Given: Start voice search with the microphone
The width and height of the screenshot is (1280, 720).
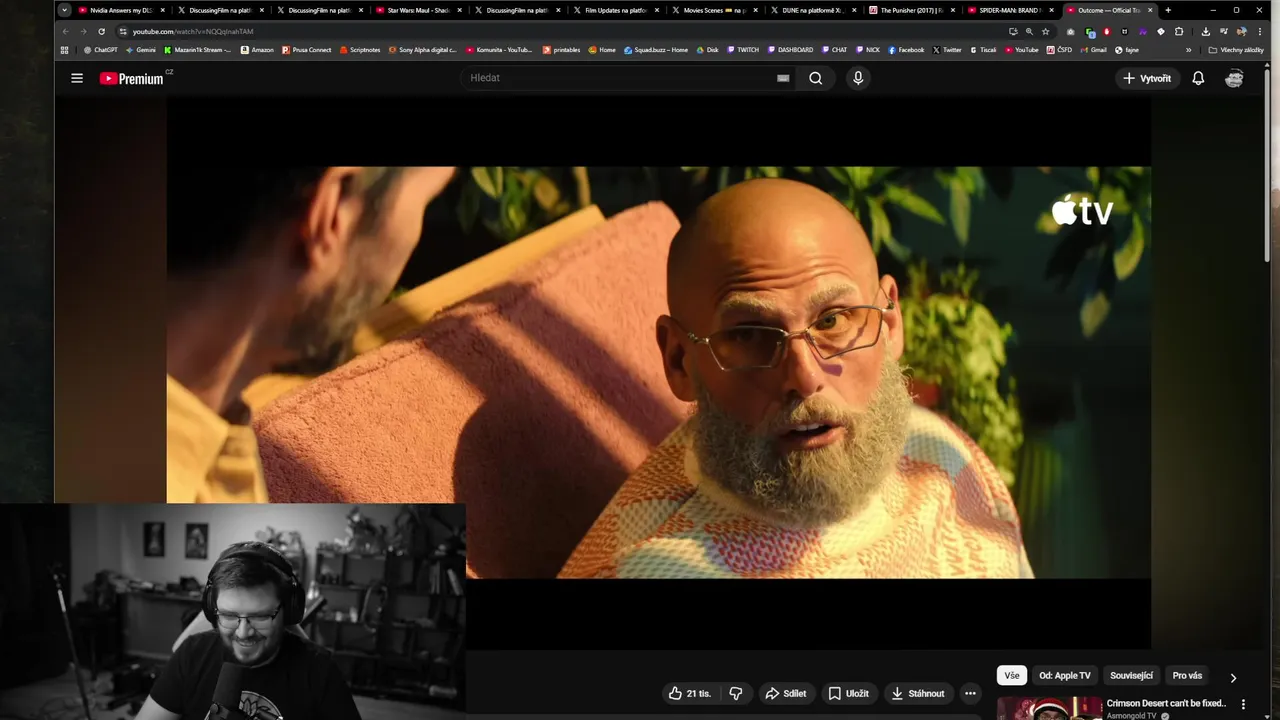Looking at the screenshot, I should click(x=857, y=78).
